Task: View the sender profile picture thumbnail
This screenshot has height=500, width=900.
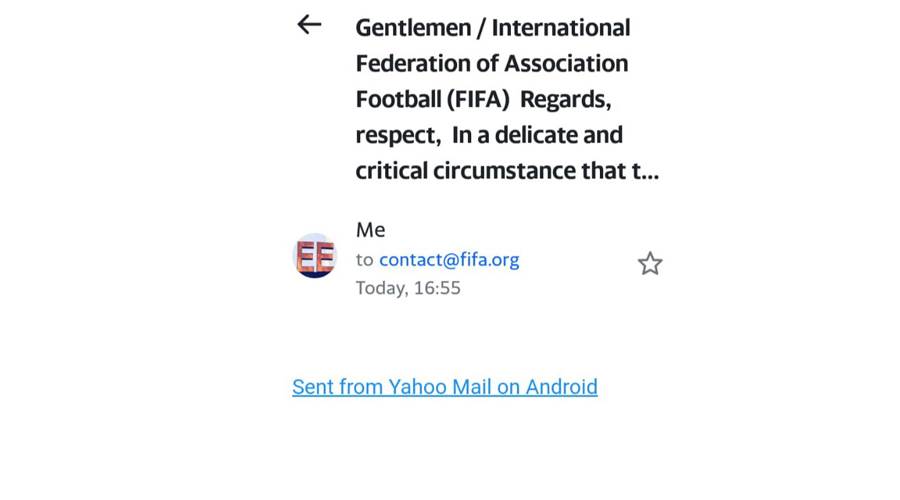Action: (x=314, y=256)
